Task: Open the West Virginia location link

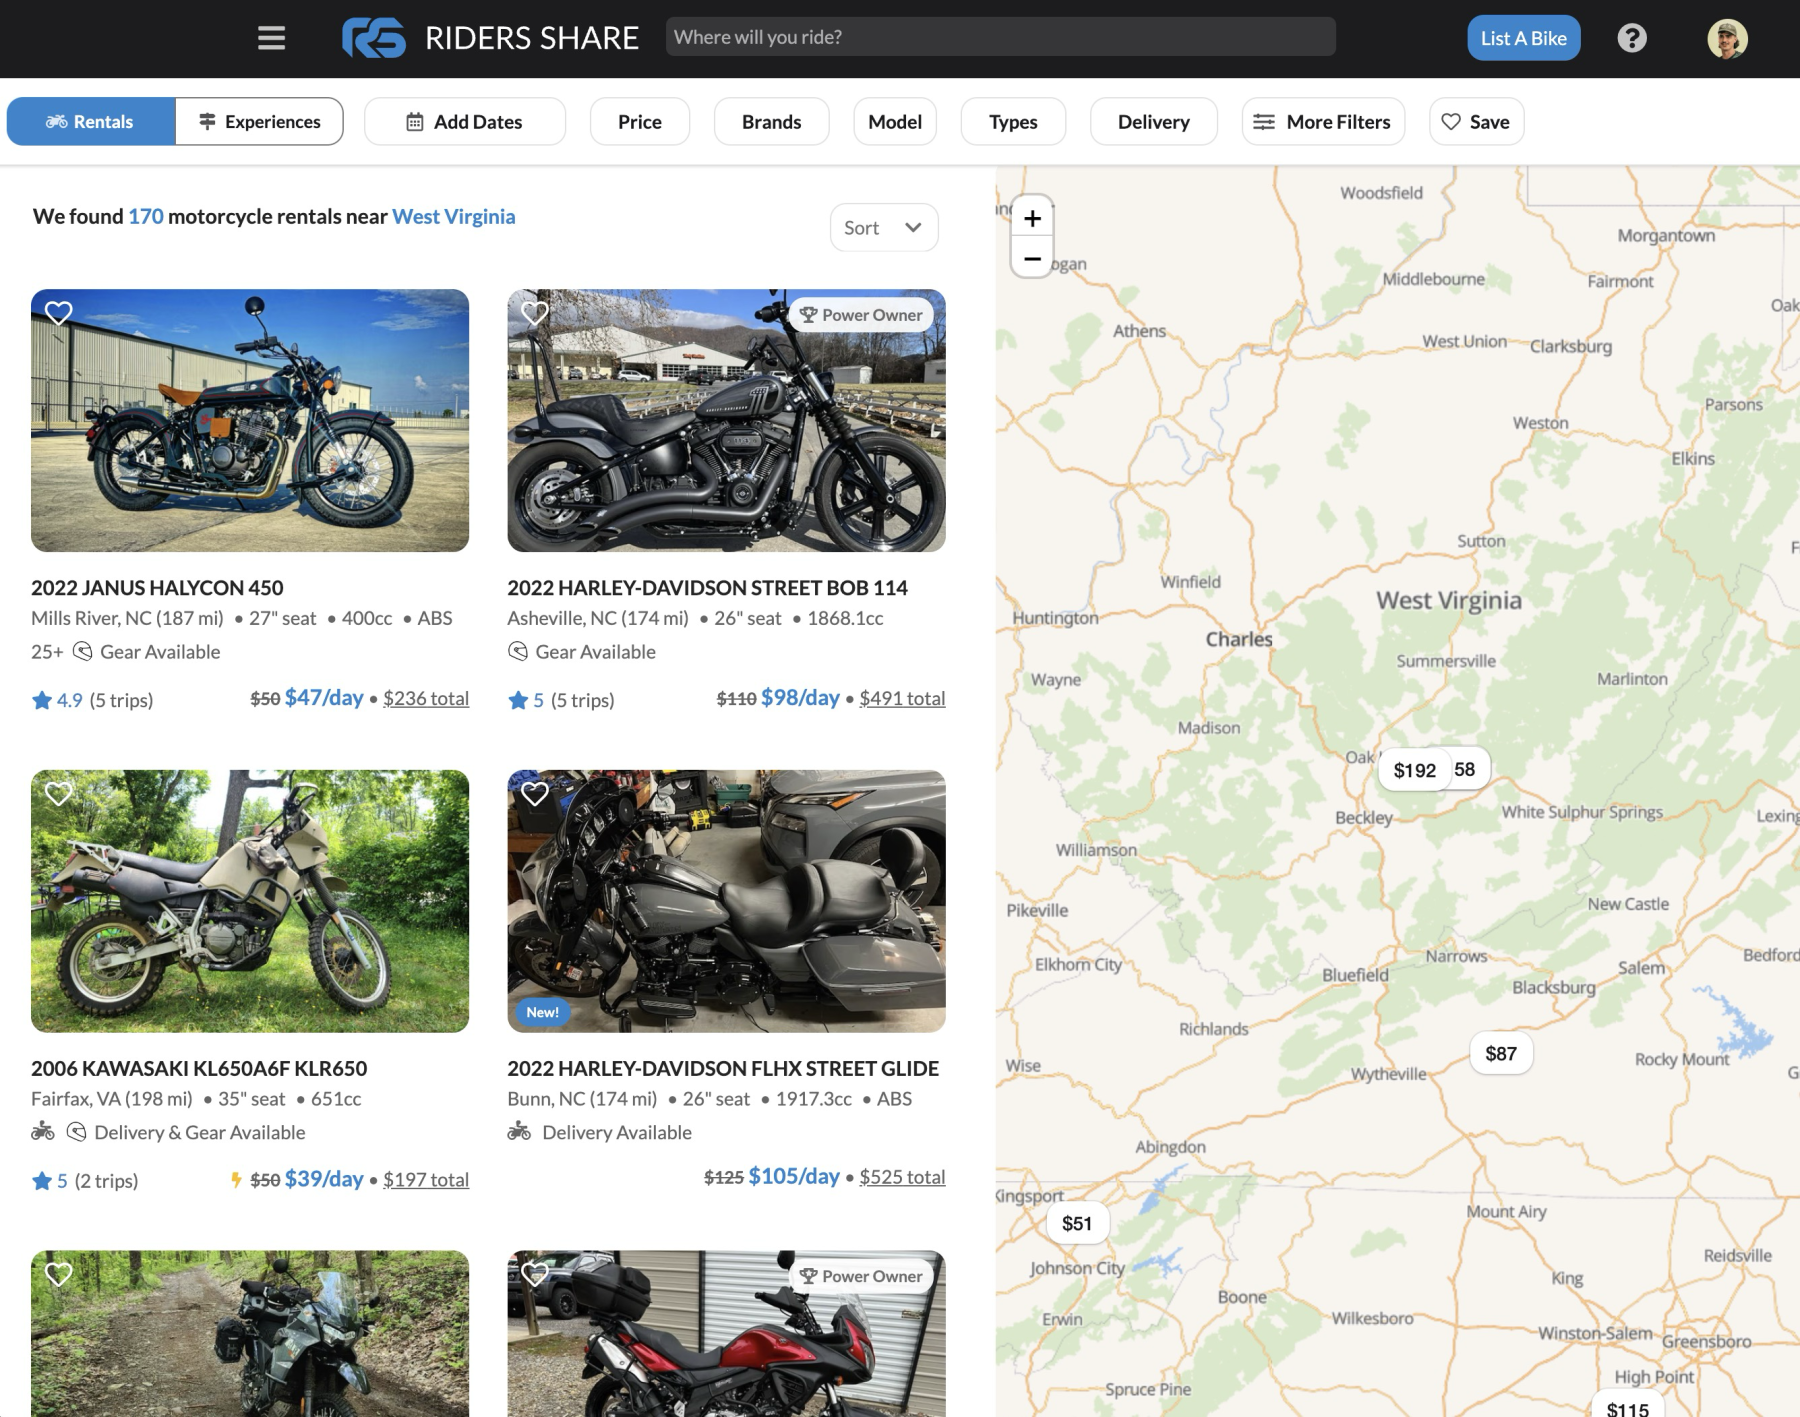Action: pyautogui.click(x=454, y=216)
